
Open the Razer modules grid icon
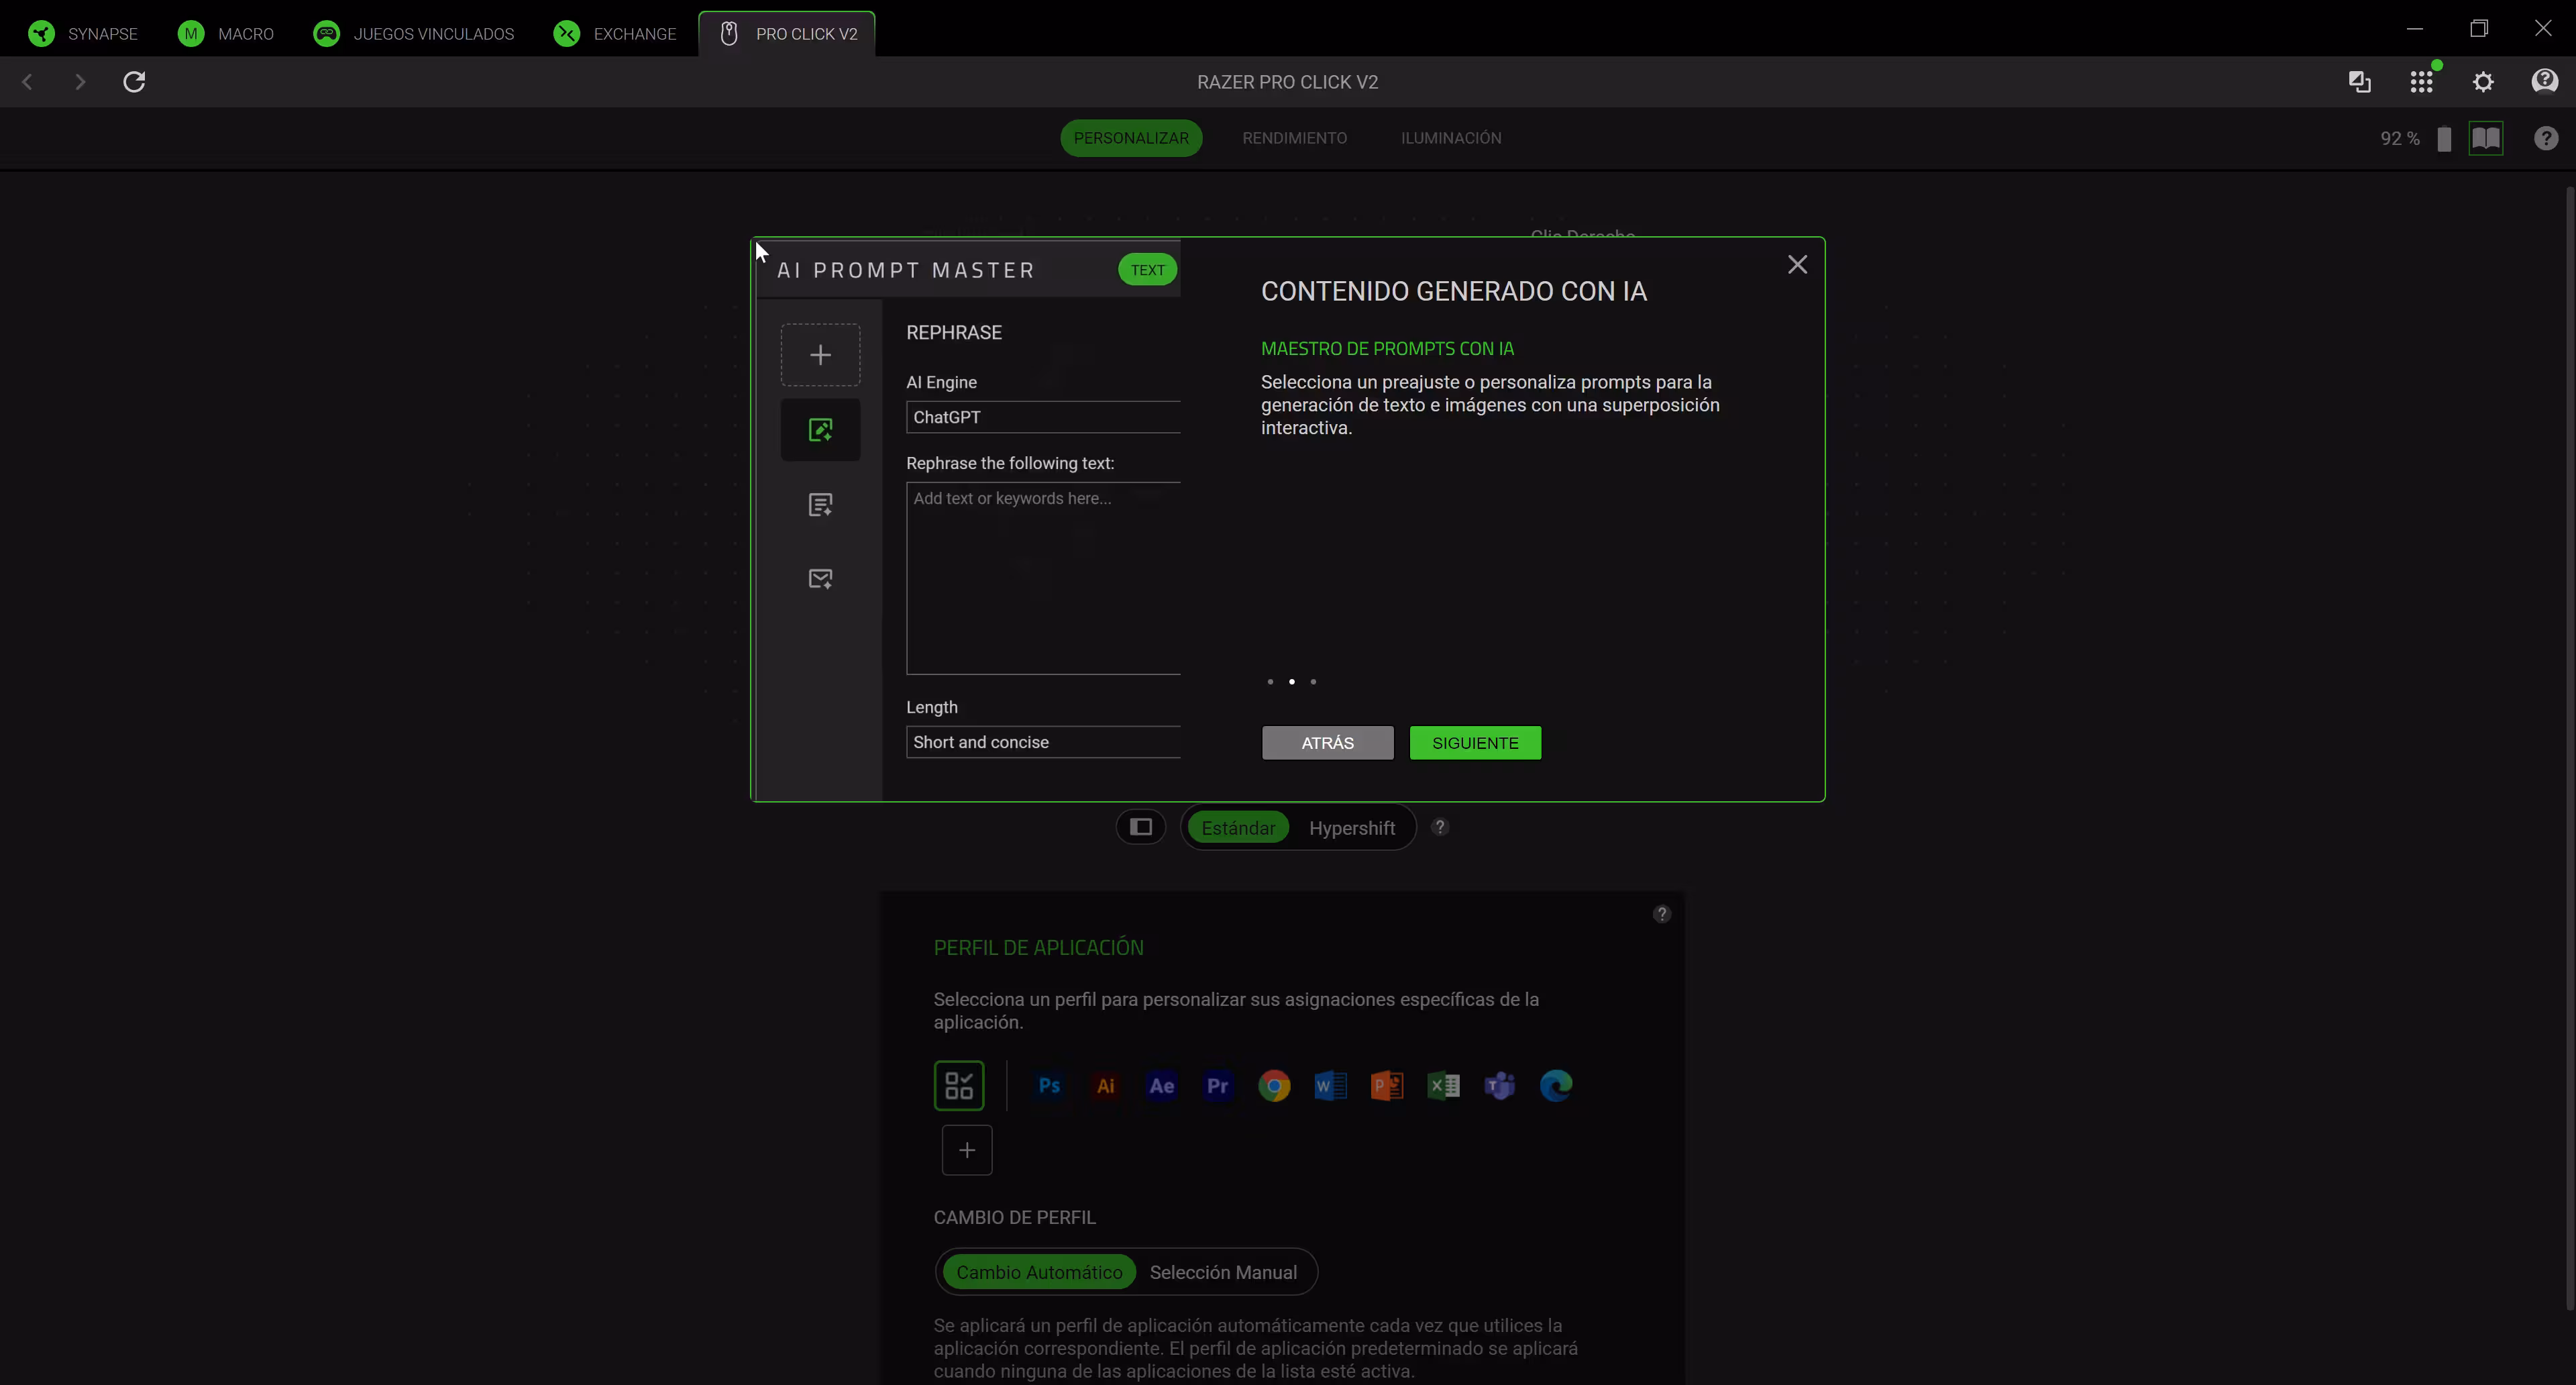coord(2421,82)
